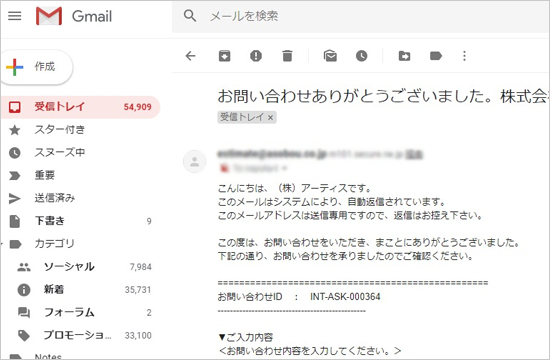
Task: Go back to inbox with arrow icon
Action: pyautogui.click(x=190, y=56)
